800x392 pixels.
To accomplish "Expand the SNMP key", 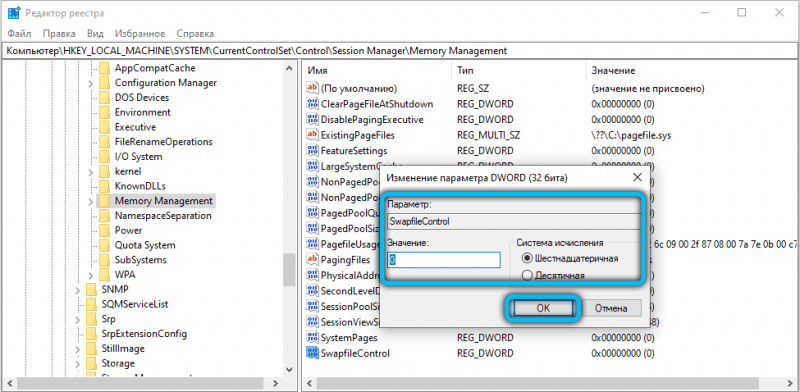I will tap(78, 290).
